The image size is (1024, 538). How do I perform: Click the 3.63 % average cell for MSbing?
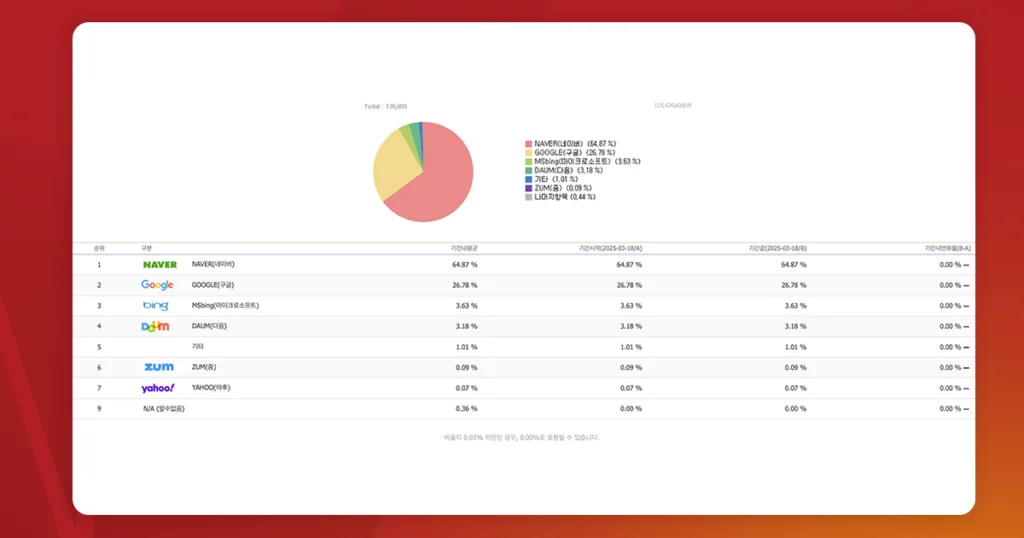pyautogui.click(x=466, y=306)
